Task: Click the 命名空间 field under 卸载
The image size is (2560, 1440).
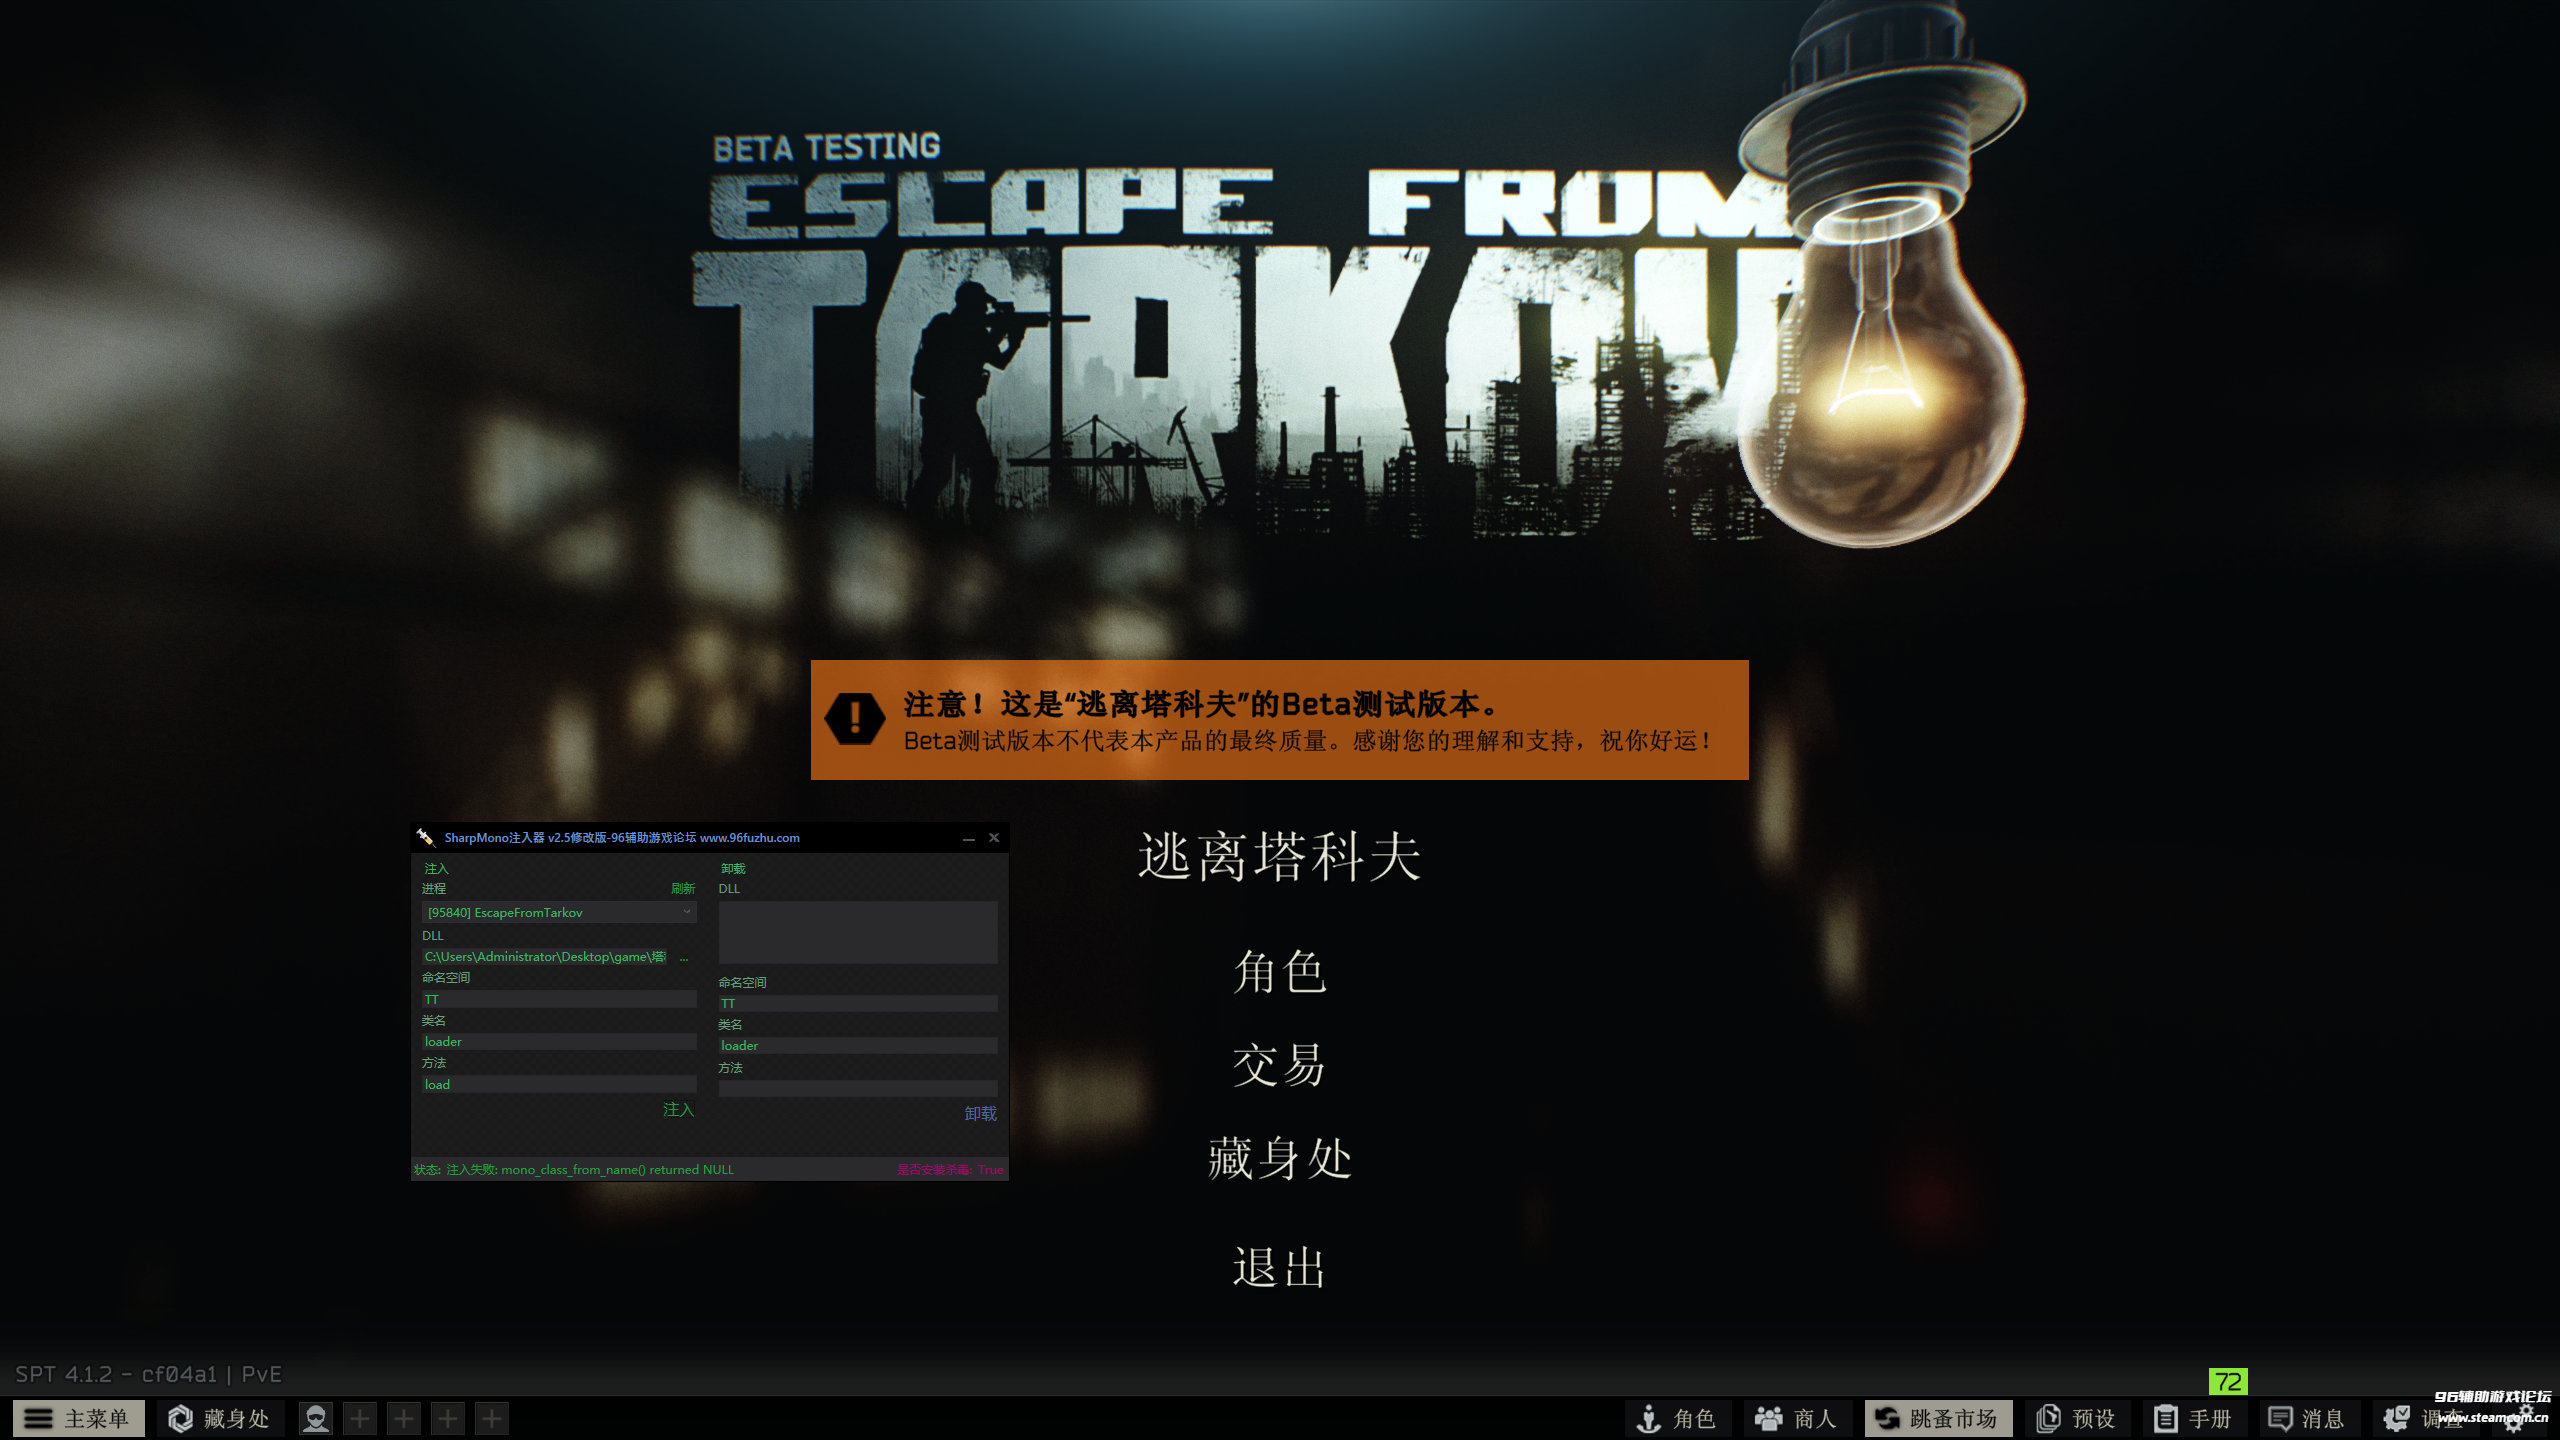Action: (x=858, y=1003)
